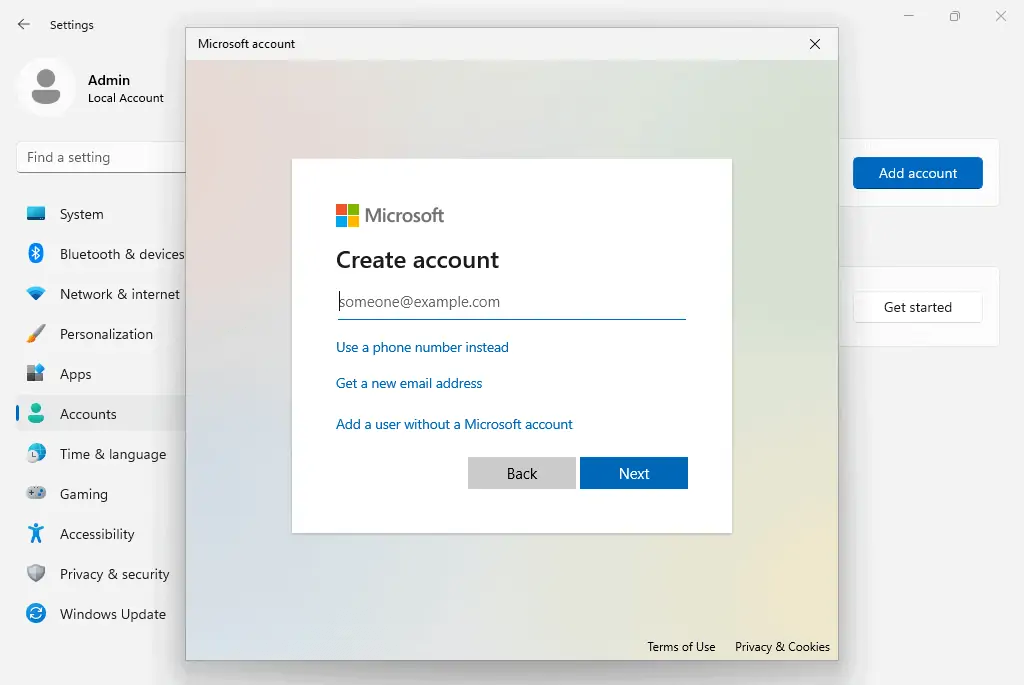Go to Personalization label
Screen dimensions: 1024x685
click(106, 334)
